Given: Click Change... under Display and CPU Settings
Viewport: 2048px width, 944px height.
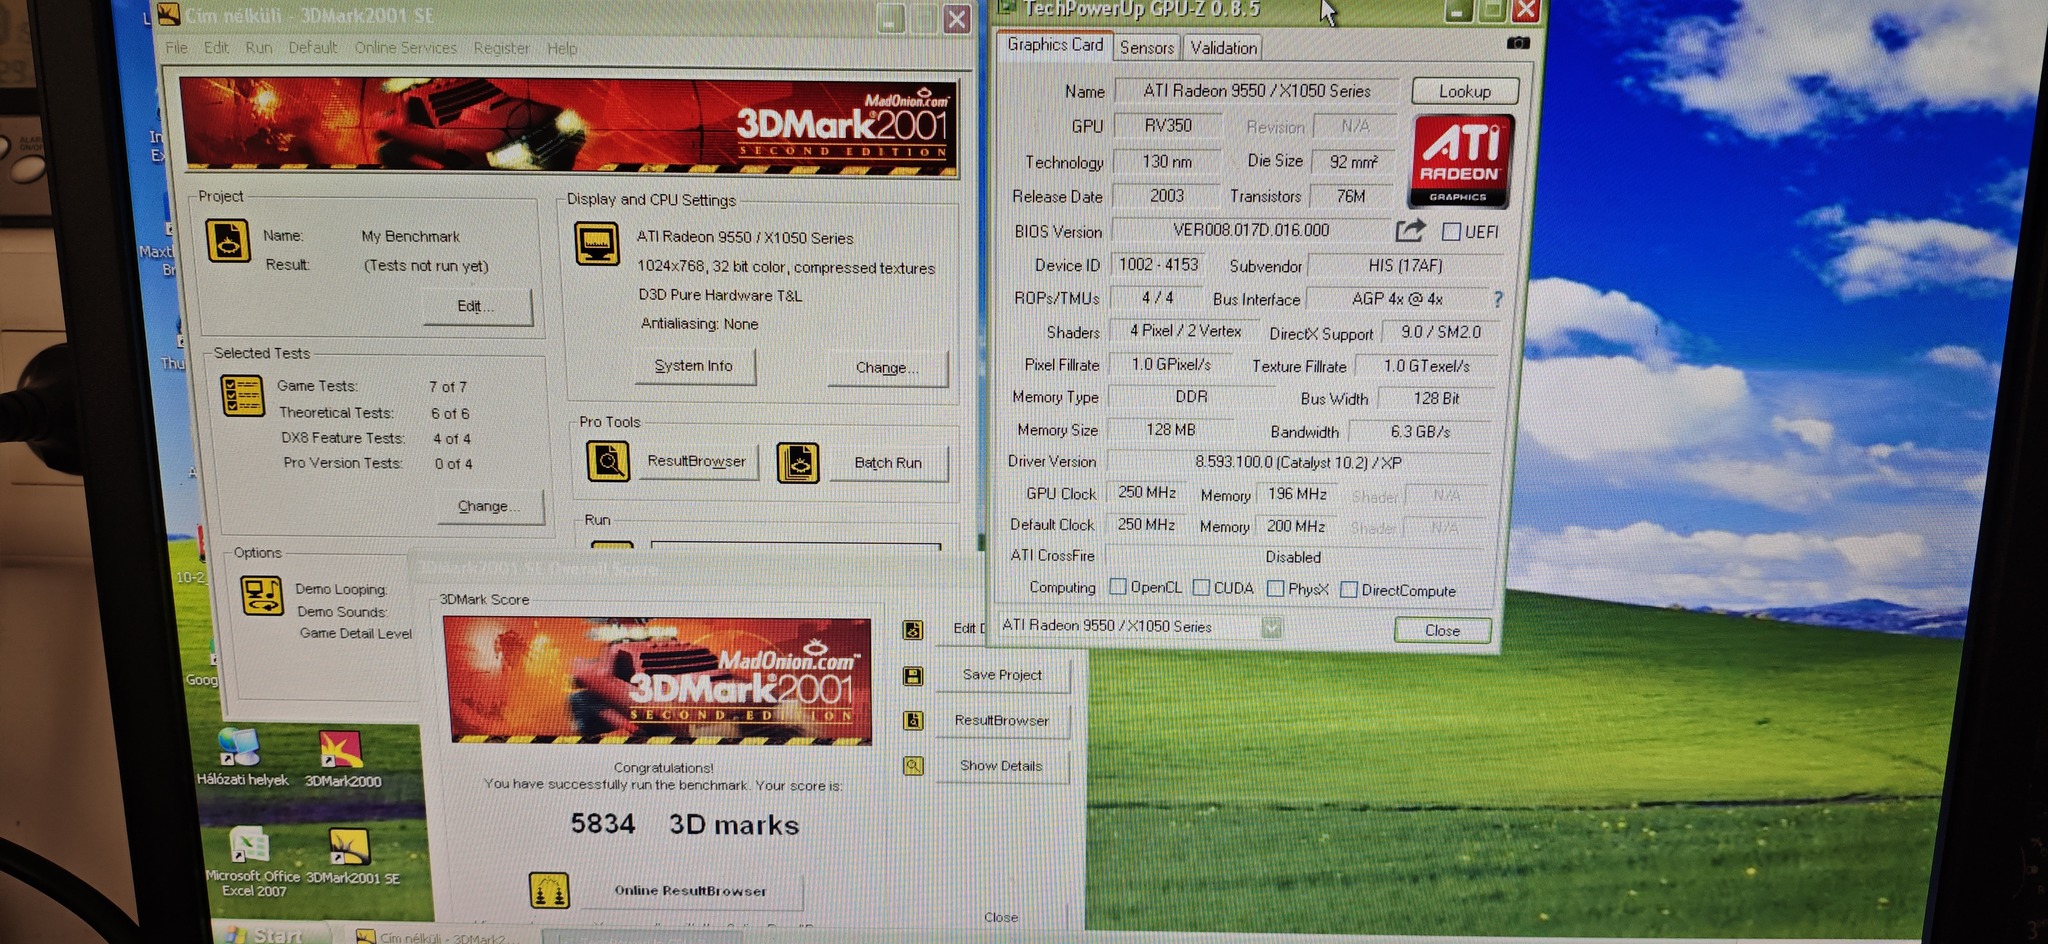Looking at the screenshot, I should [x=886, y=368].
